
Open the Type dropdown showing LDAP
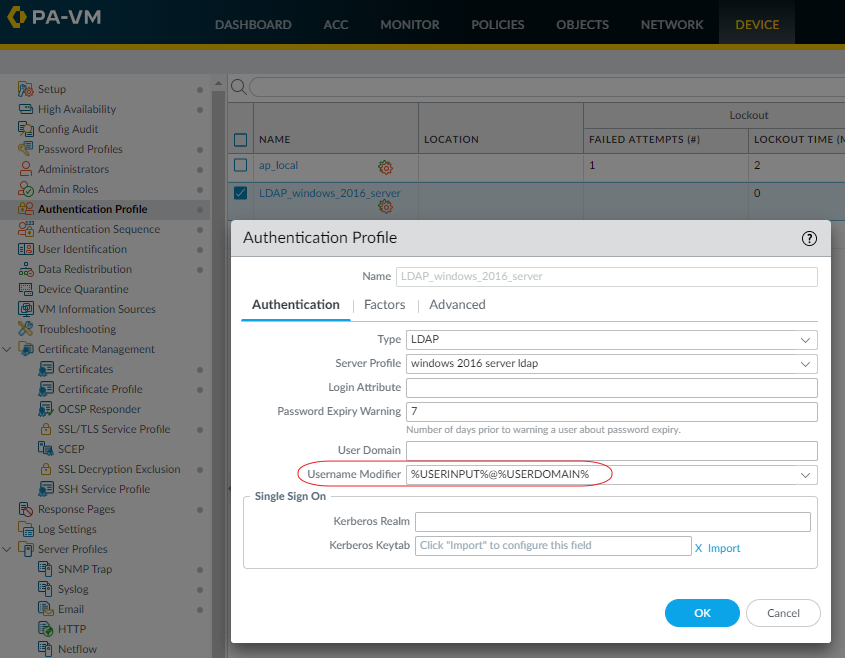pyautogui.click(x=611, y=340)
